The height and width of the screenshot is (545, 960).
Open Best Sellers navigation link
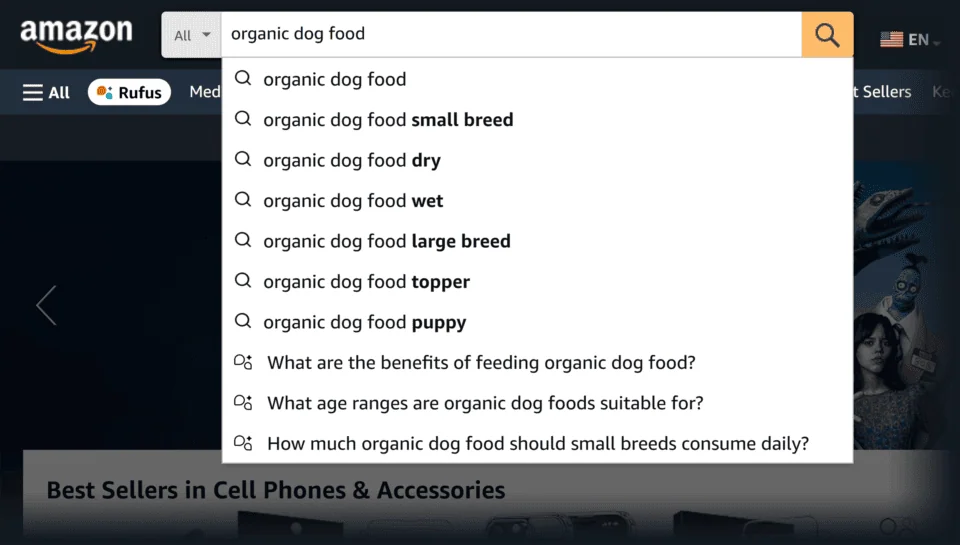pyautogui.click(x=882, y=92)
